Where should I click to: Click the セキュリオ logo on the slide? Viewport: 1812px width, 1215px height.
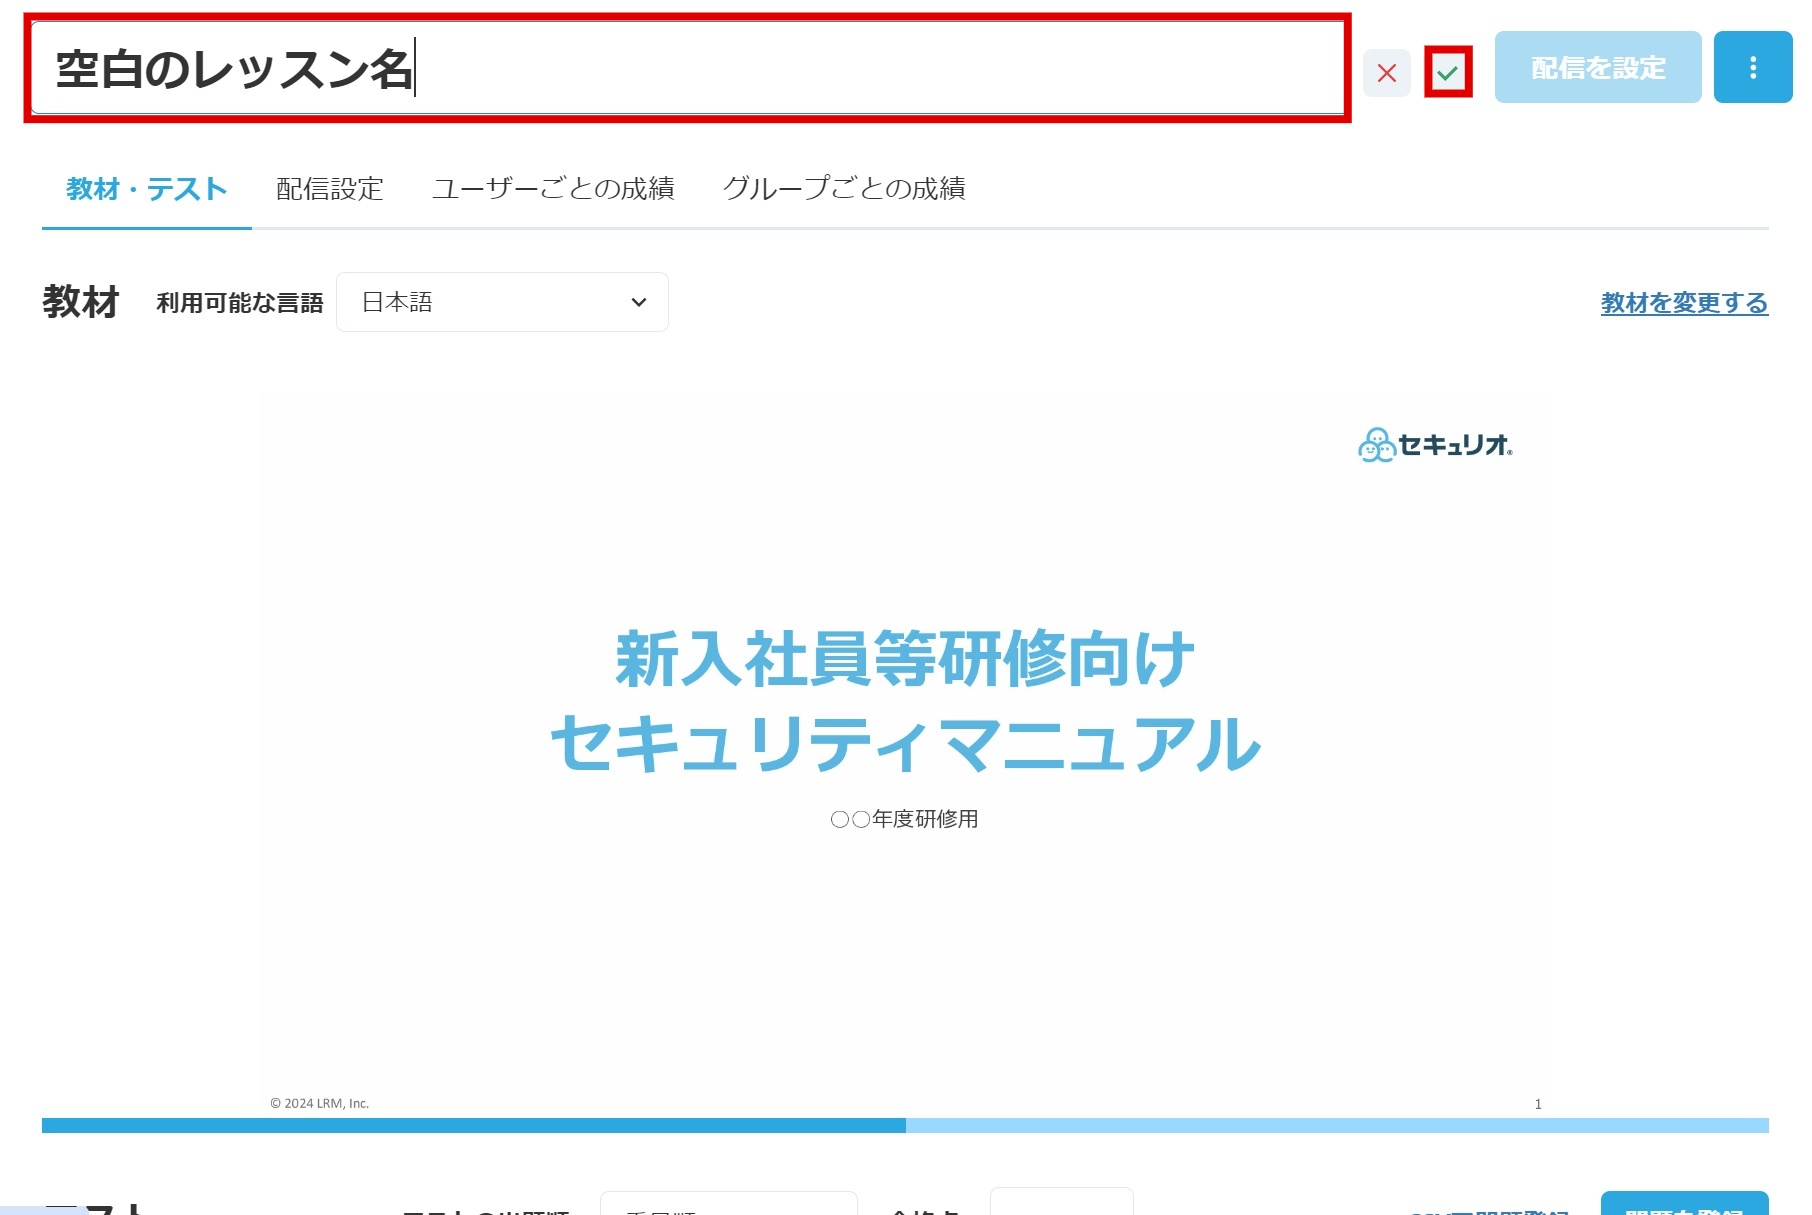pyautogui.click(x=1435, y=445)
